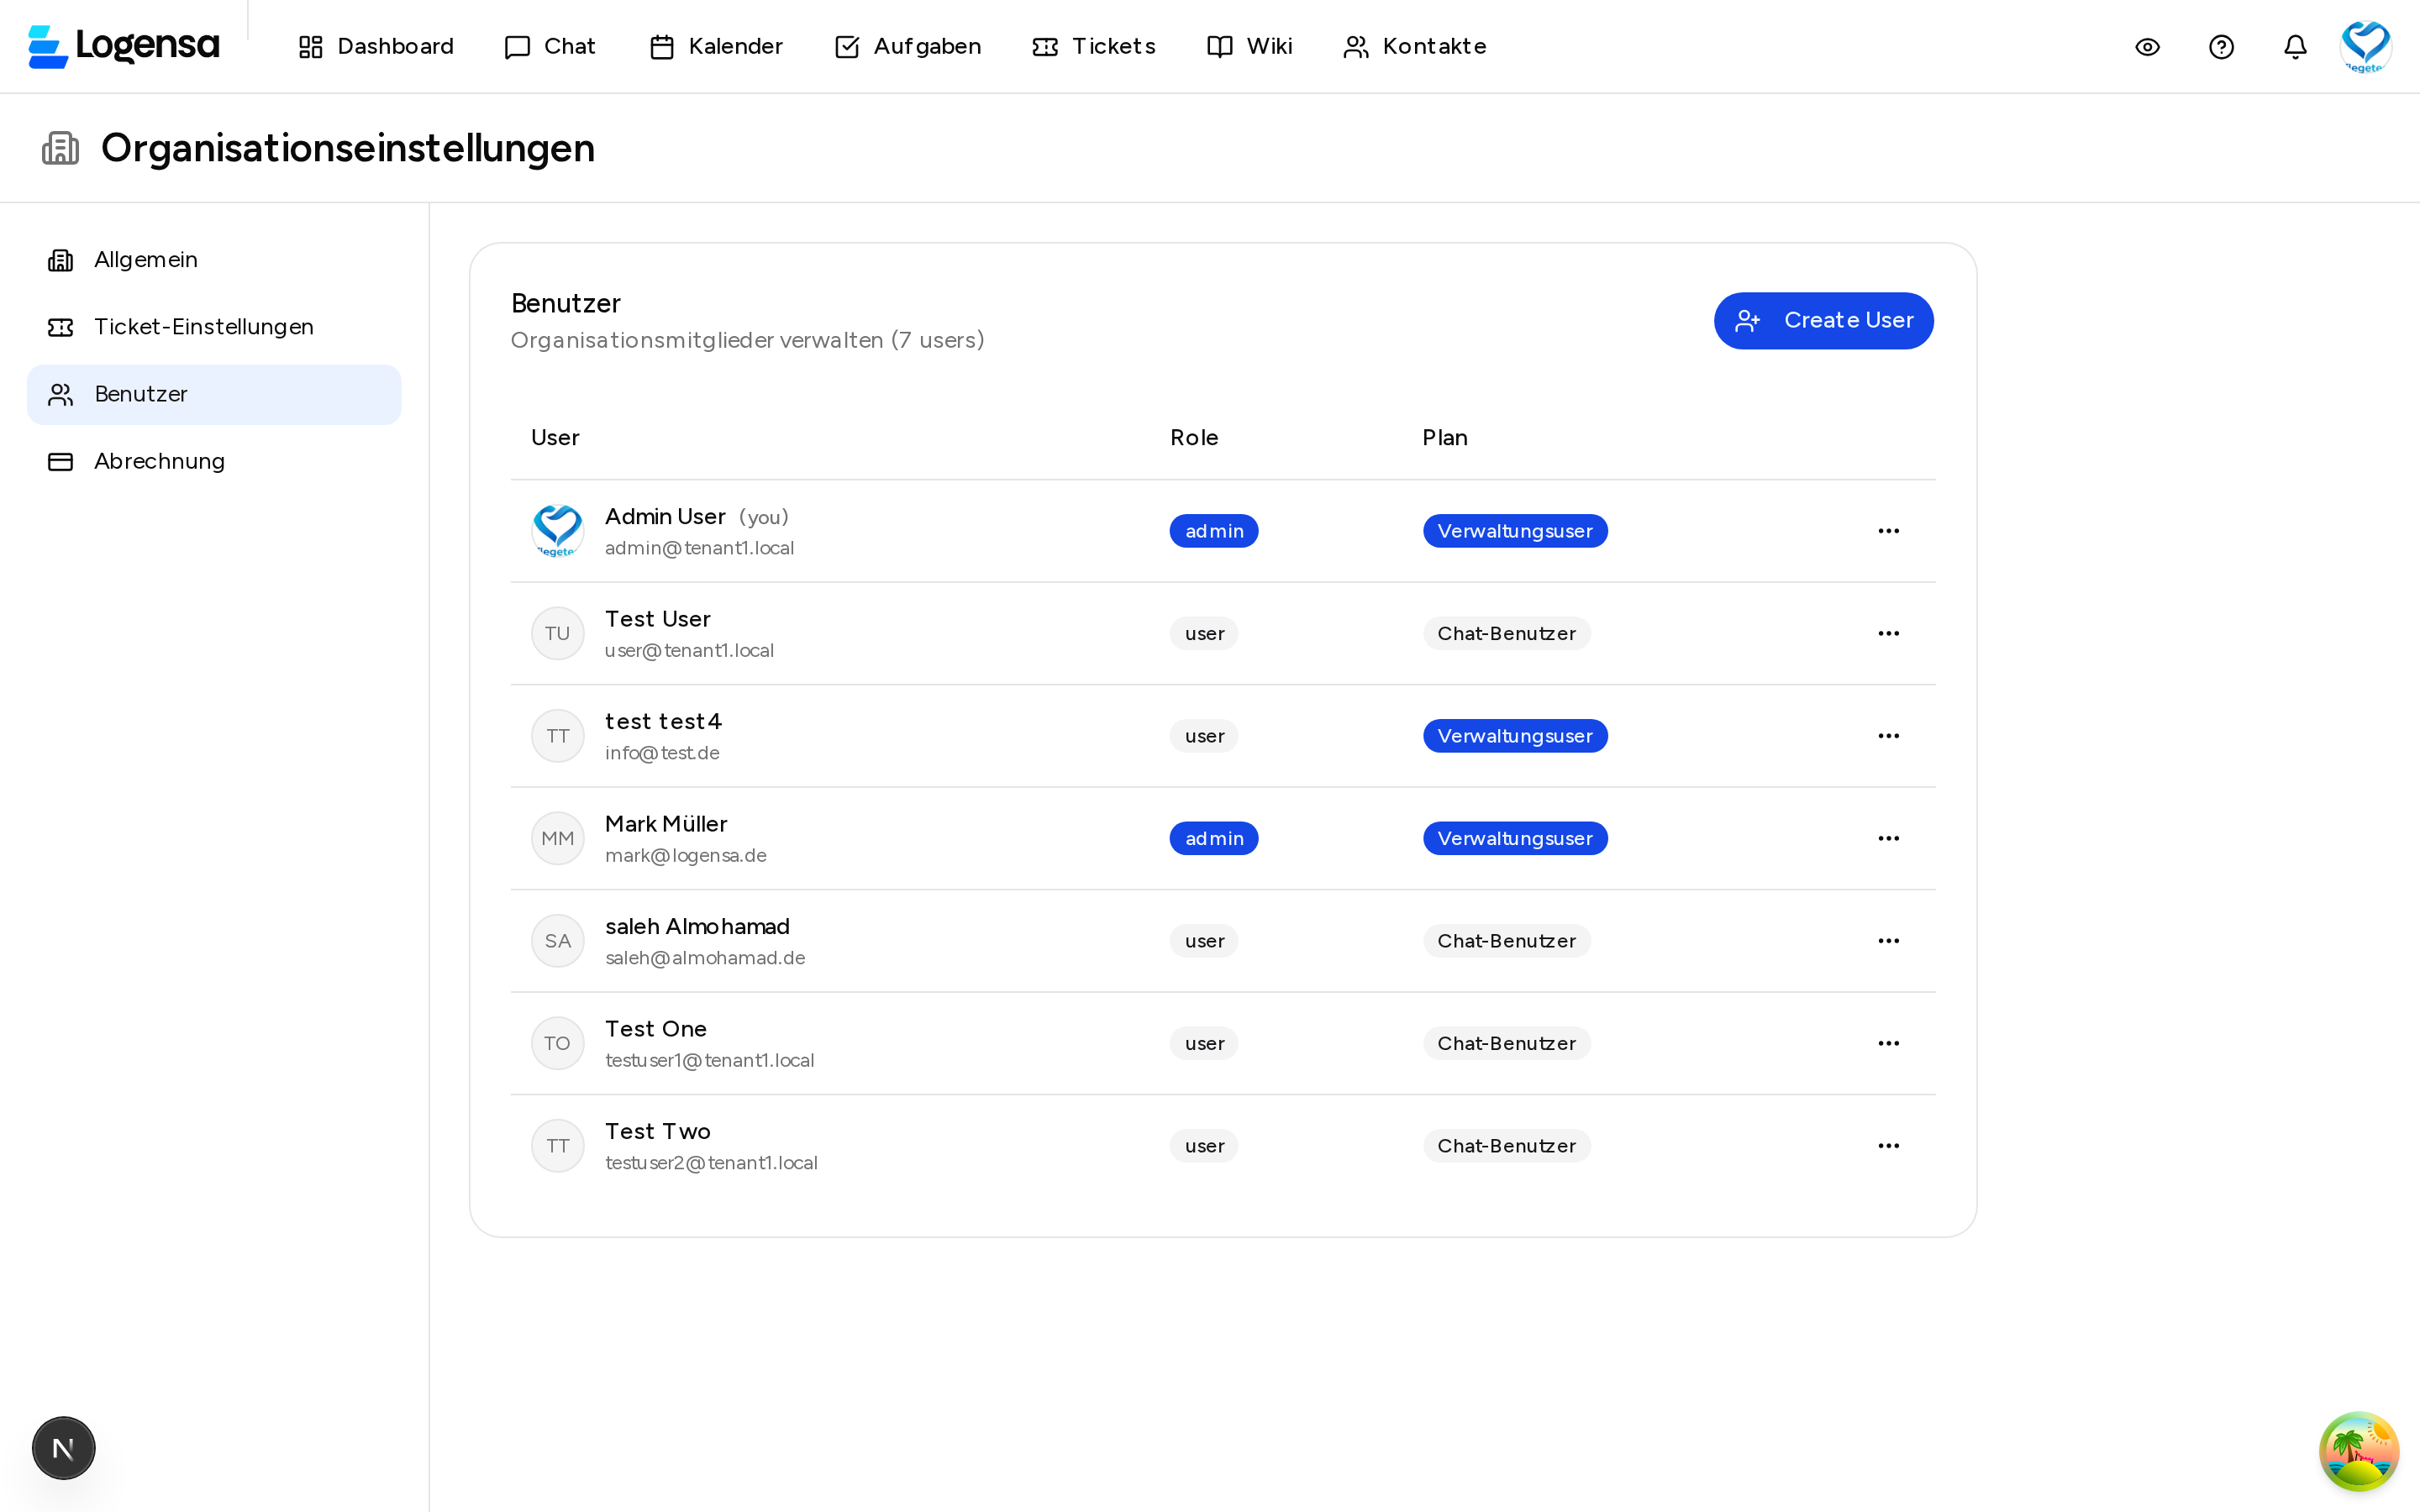Click the Verwaltungsuser badge for test test4
Viewport: 2420px width, 1512px height.
tap(1514, 736)
